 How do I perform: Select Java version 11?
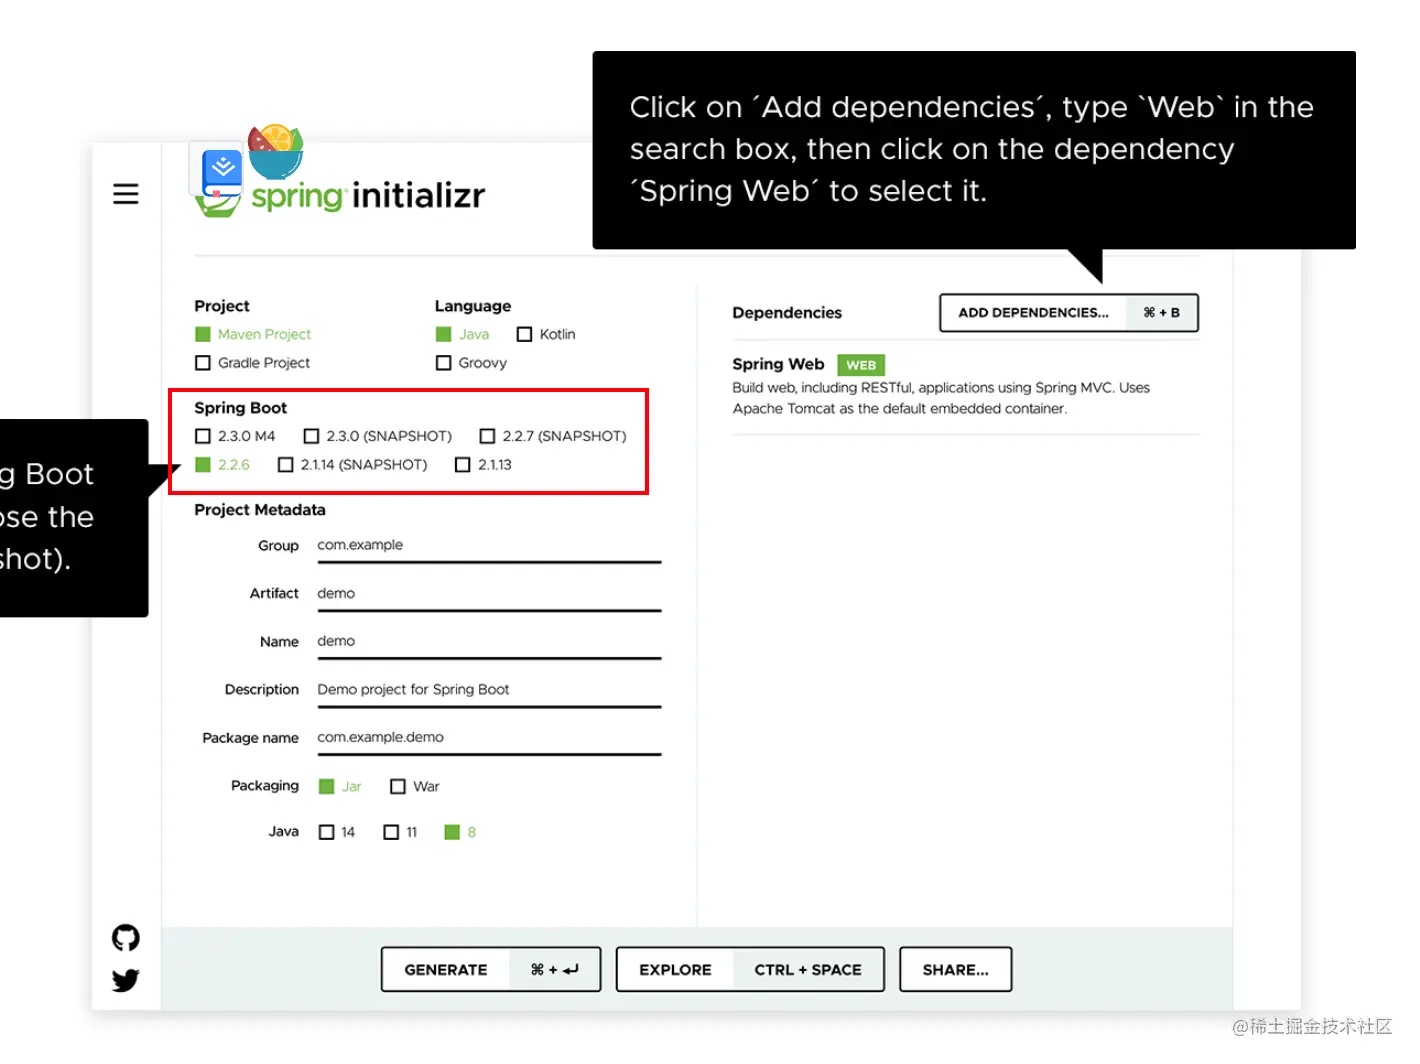(400, 832)
